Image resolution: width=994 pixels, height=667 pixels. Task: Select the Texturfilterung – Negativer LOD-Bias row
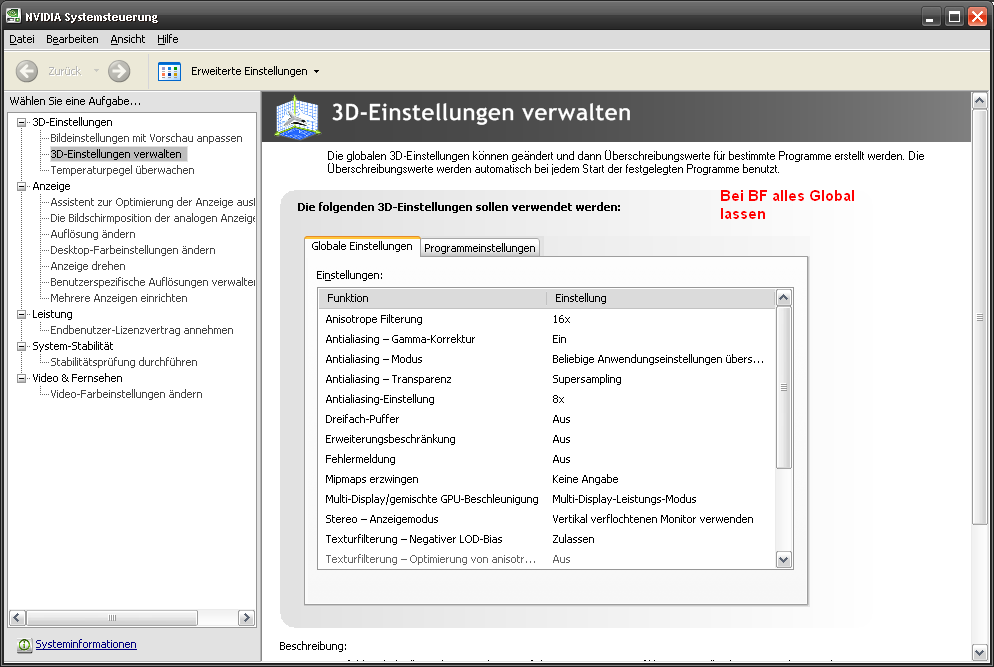[547, 539]
